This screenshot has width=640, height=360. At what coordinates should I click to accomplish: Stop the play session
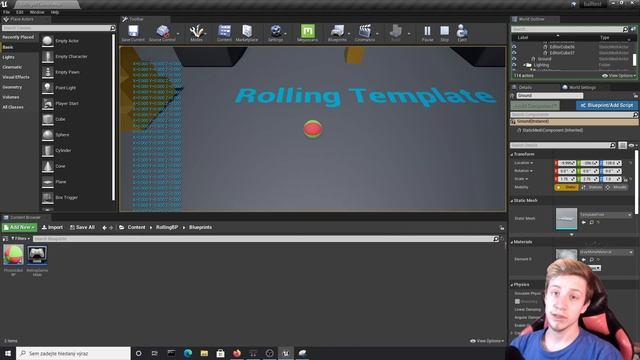pos(444,33)
